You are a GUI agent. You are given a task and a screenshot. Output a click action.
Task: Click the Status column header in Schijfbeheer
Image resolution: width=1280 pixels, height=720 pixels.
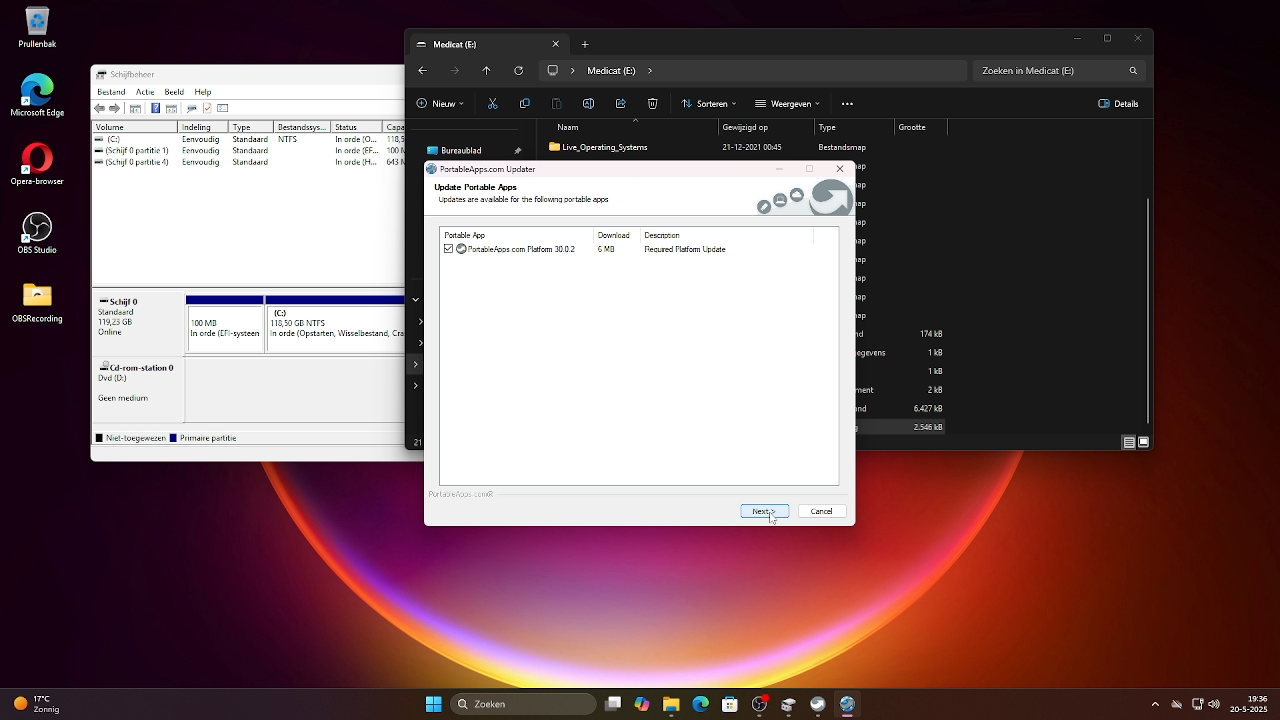click(x=356, y=127)
